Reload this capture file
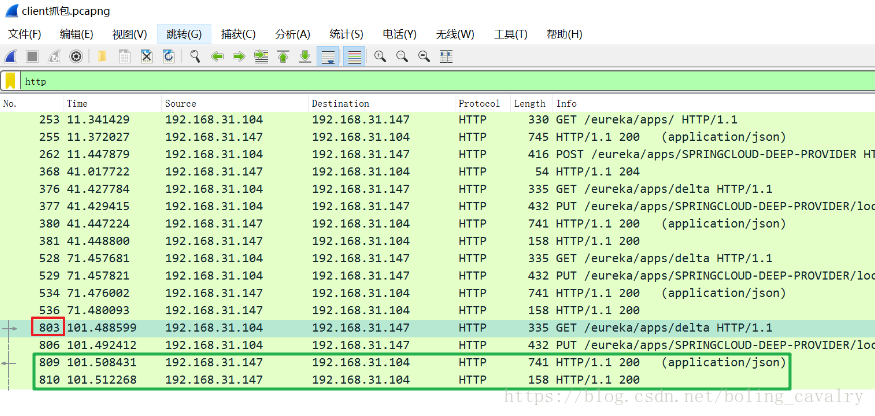The height and width of the screenshot is (416, 875). coord(168,56)
